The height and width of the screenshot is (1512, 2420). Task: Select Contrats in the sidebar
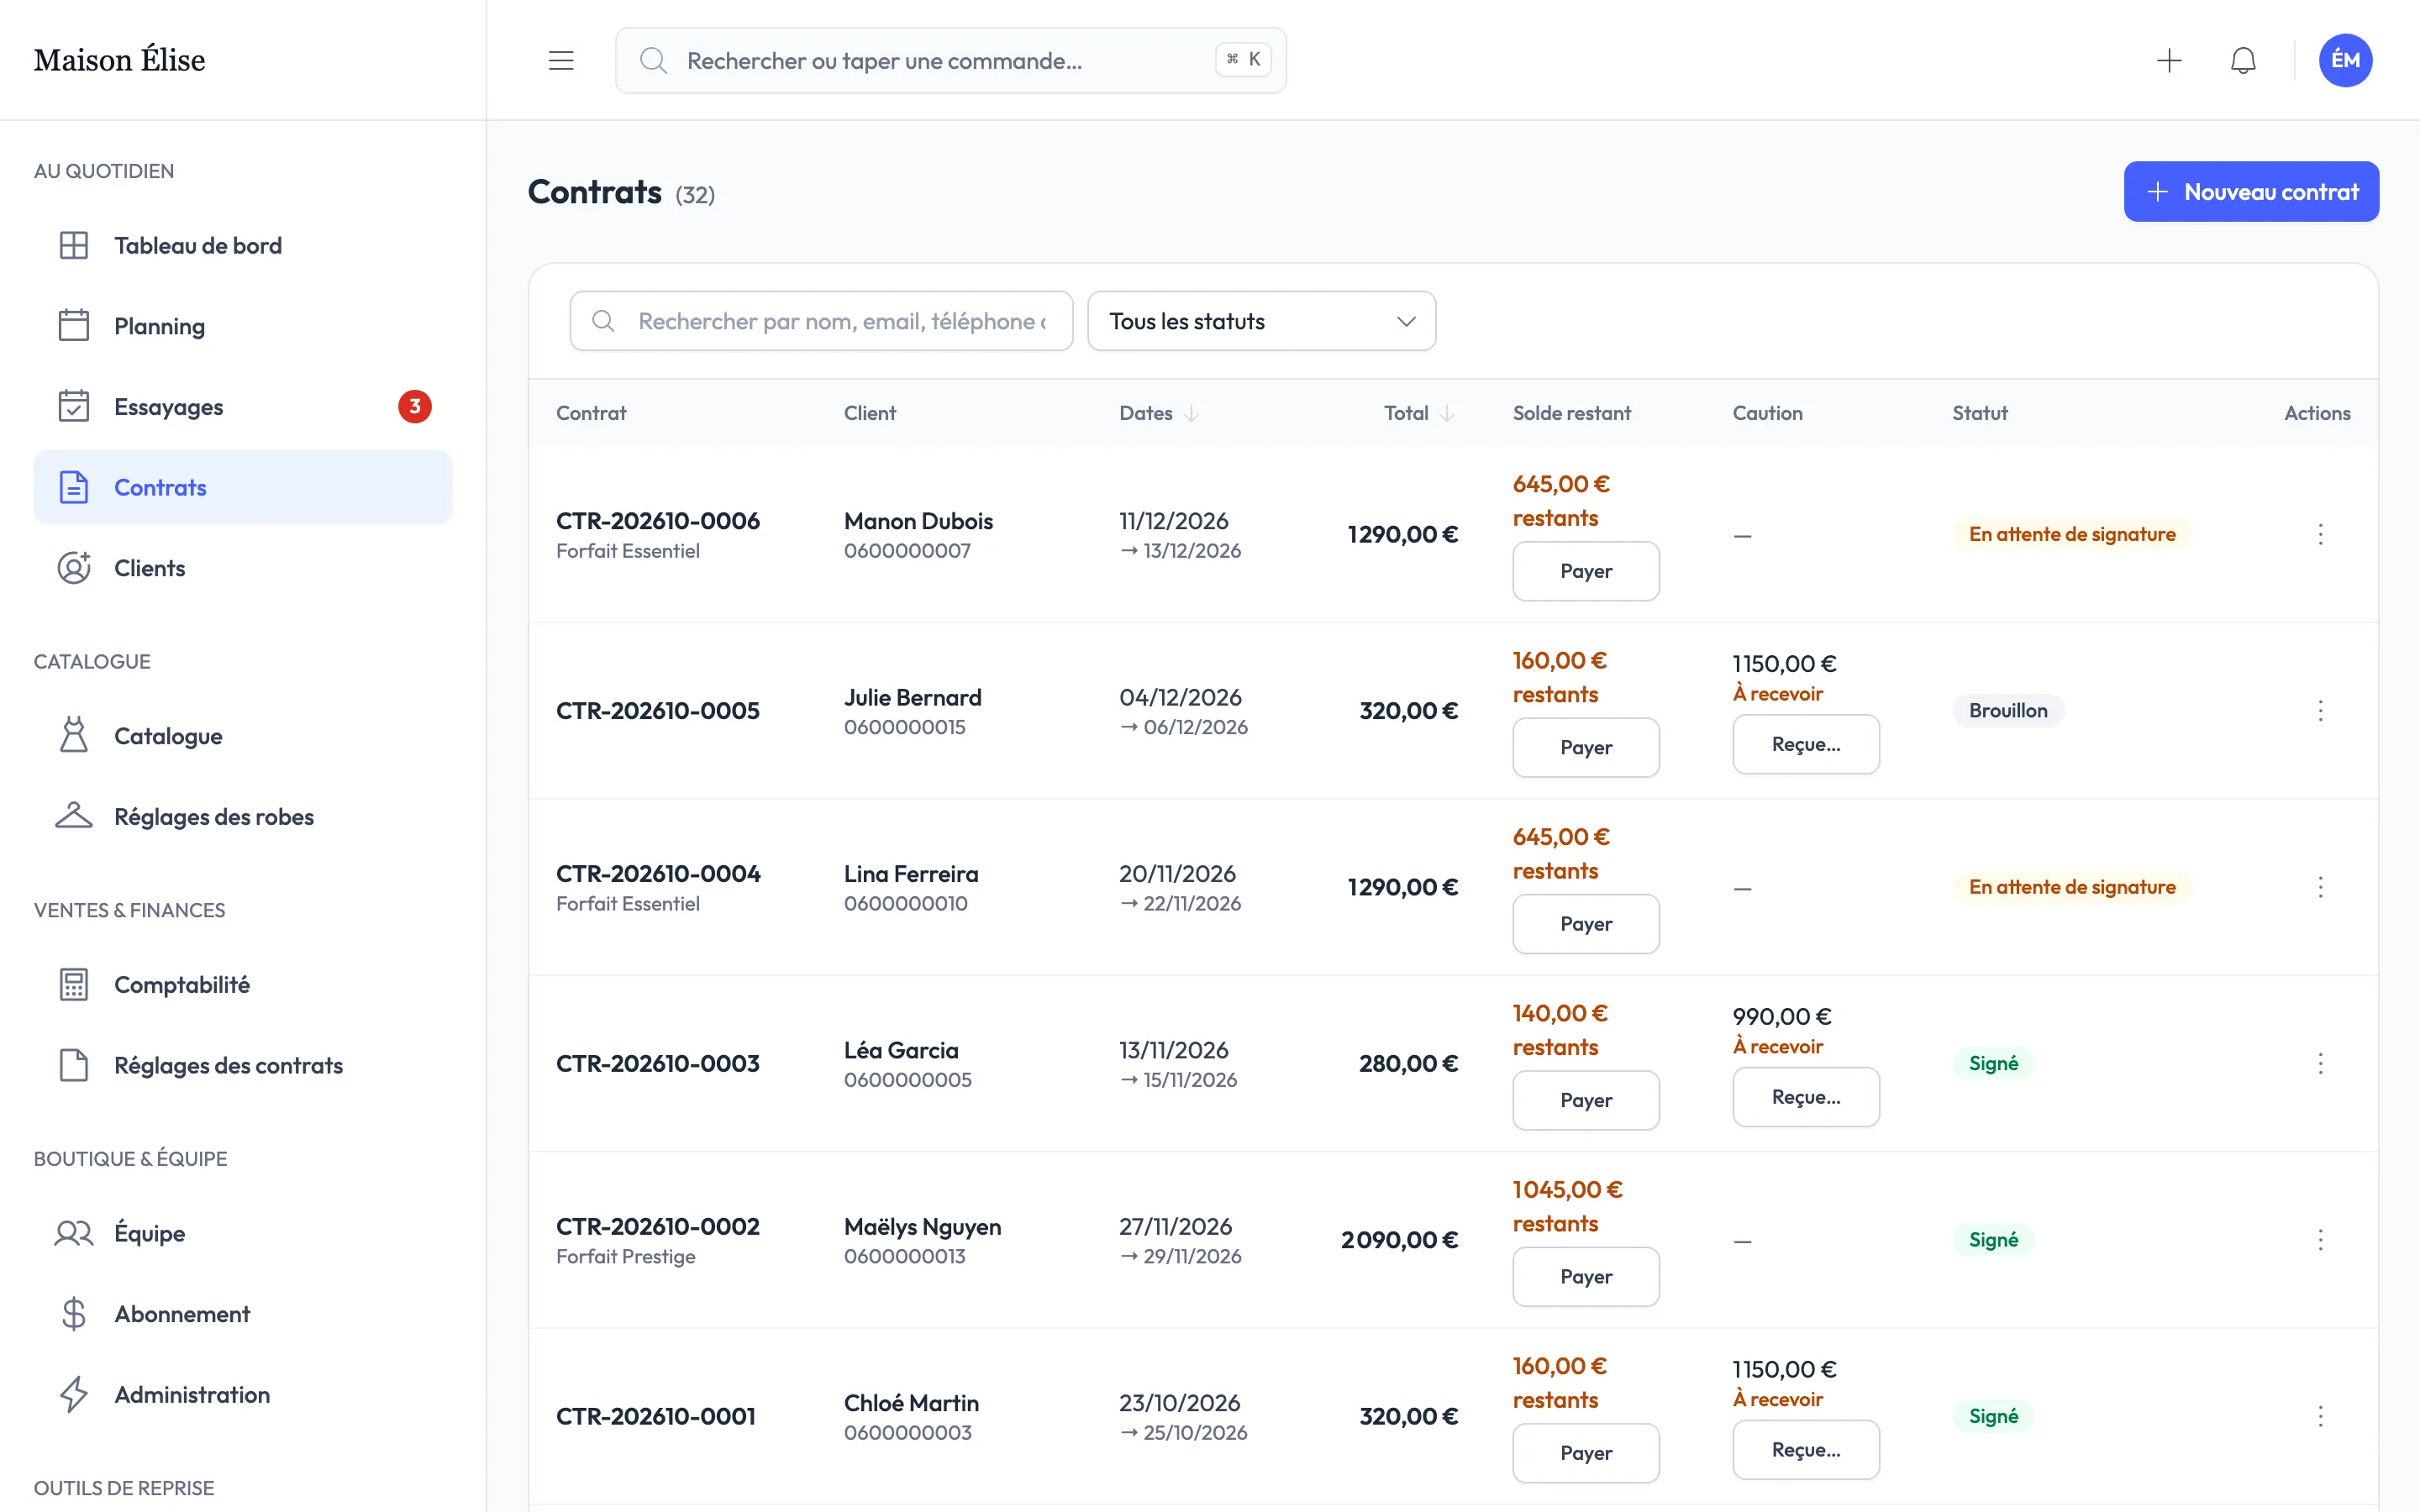tap(243, 487)
